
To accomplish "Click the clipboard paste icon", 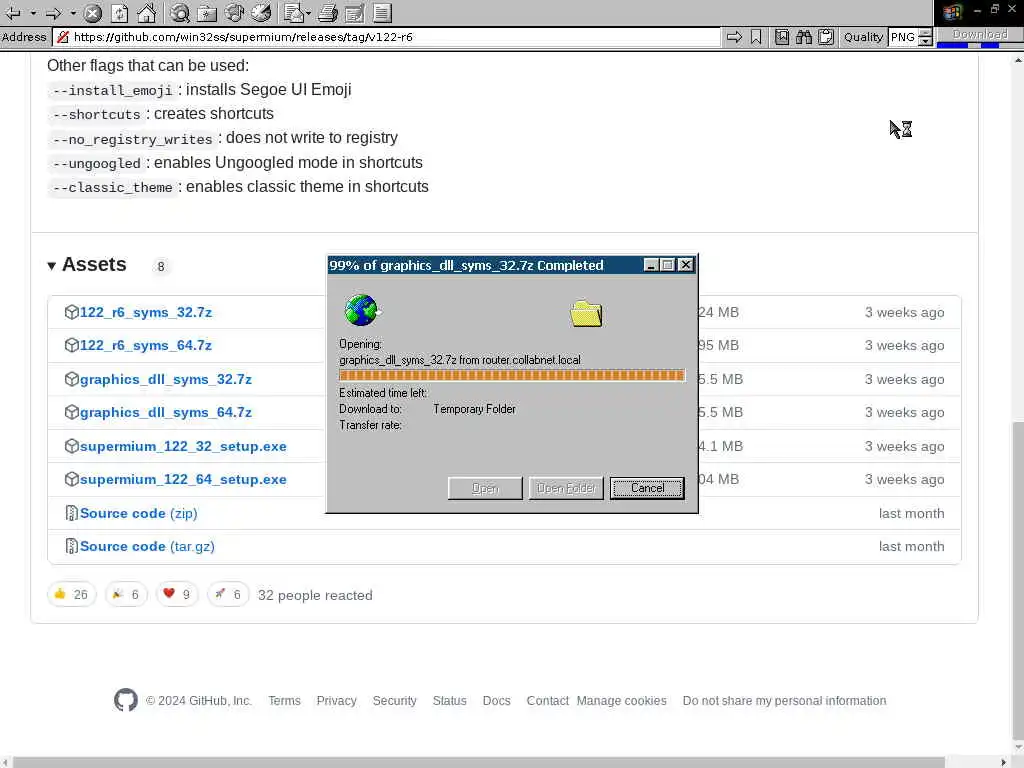I will 826,37.
